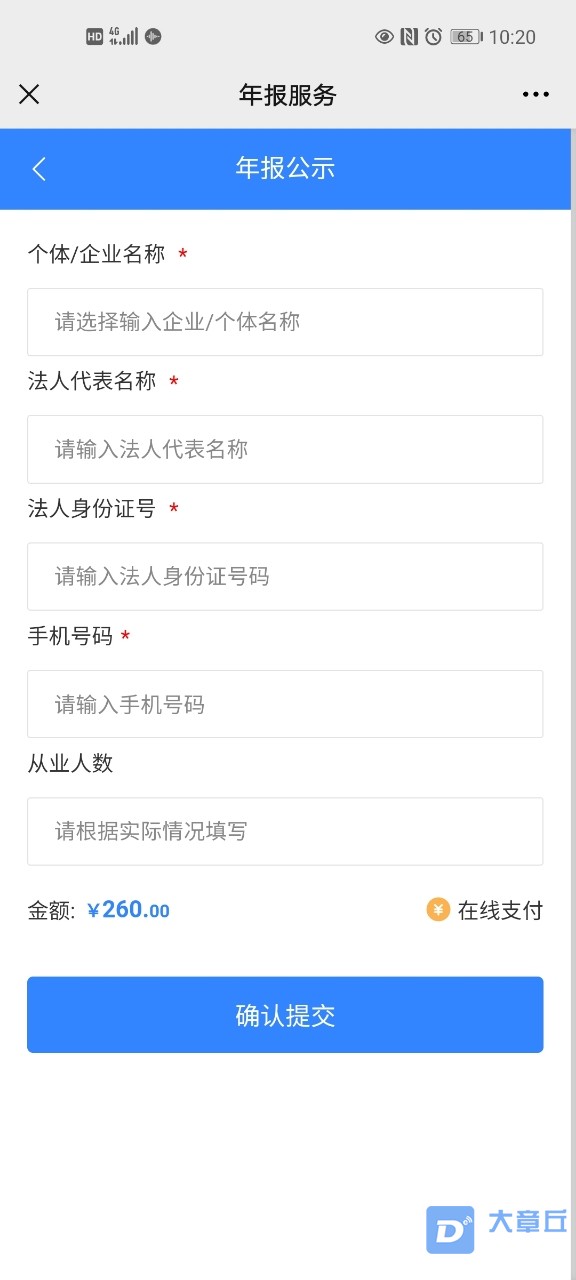This screenshot has height=1280, width=576.
Task: Select the 个体/企业名称 selection field
Action: tap(285, 322)
